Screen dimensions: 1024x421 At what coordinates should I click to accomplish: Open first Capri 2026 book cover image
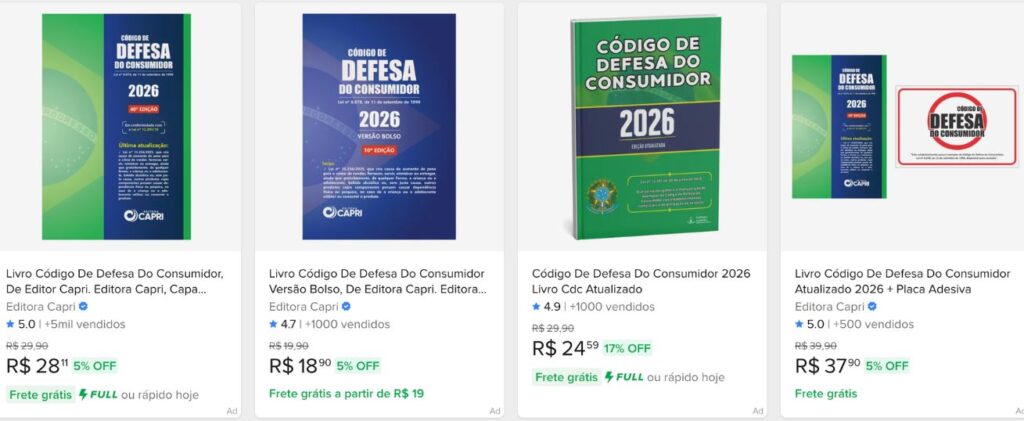pos(117,127)
